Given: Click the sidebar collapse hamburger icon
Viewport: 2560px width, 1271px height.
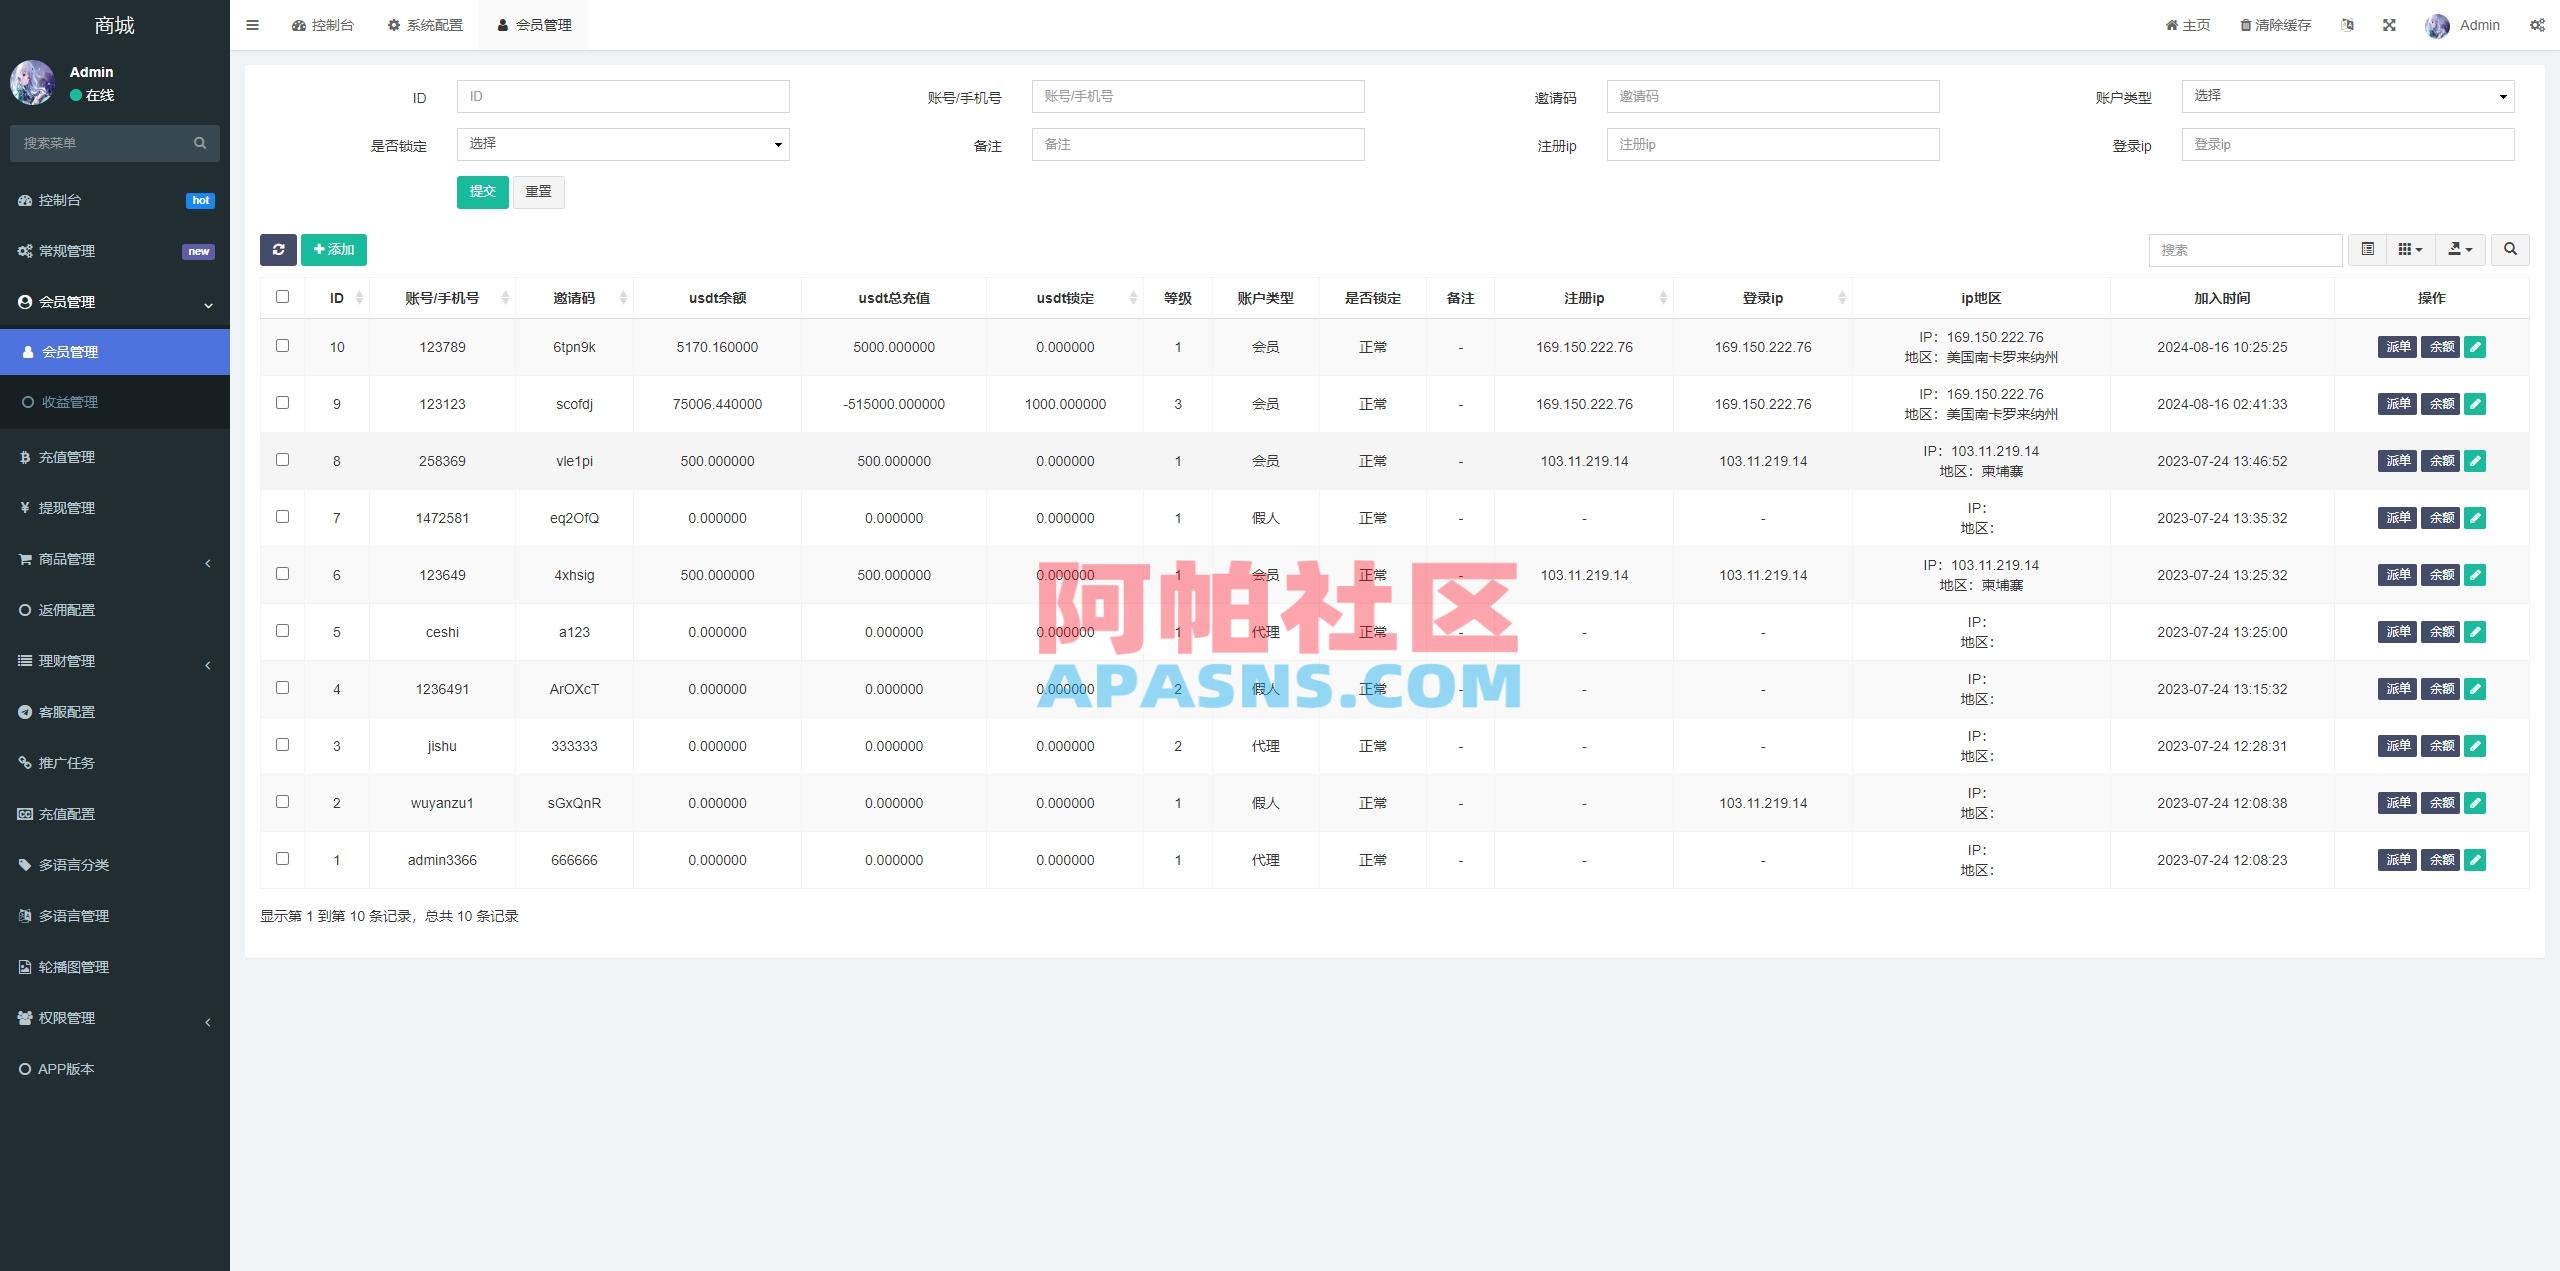Looking at the screenshot, I should [253, 24].
